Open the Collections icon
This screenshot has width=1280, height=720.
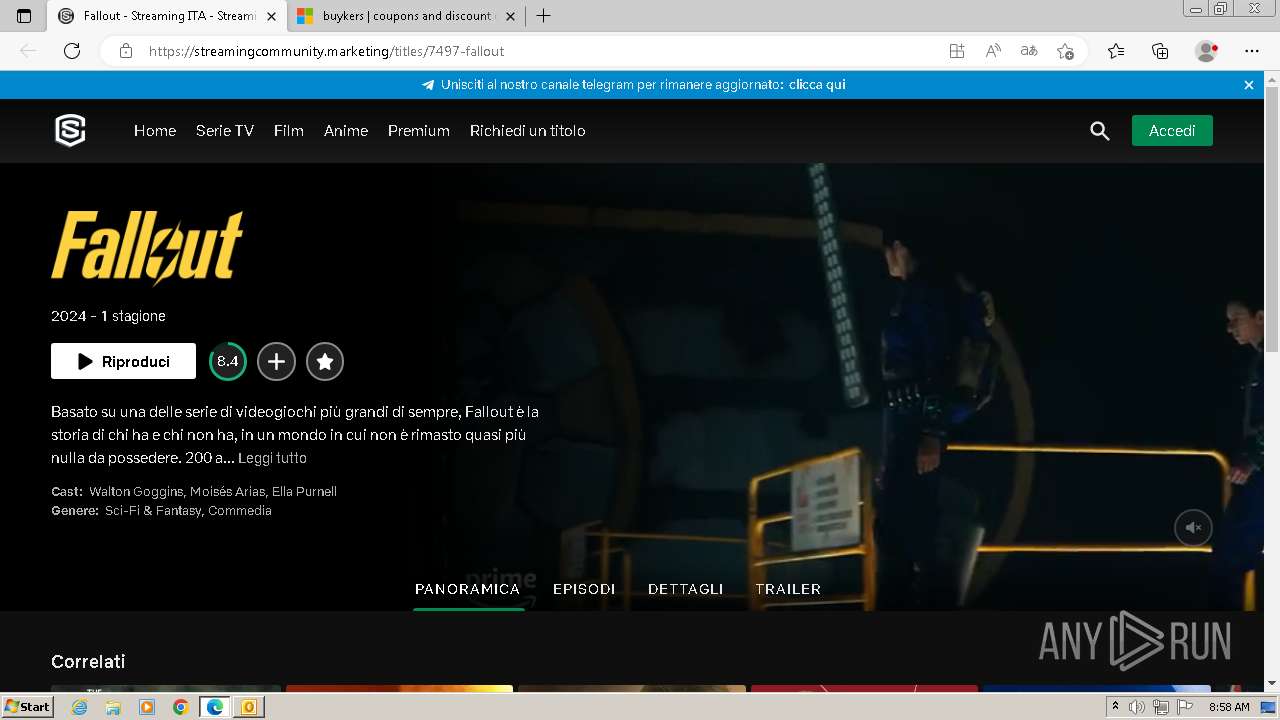pos(1160,51)
